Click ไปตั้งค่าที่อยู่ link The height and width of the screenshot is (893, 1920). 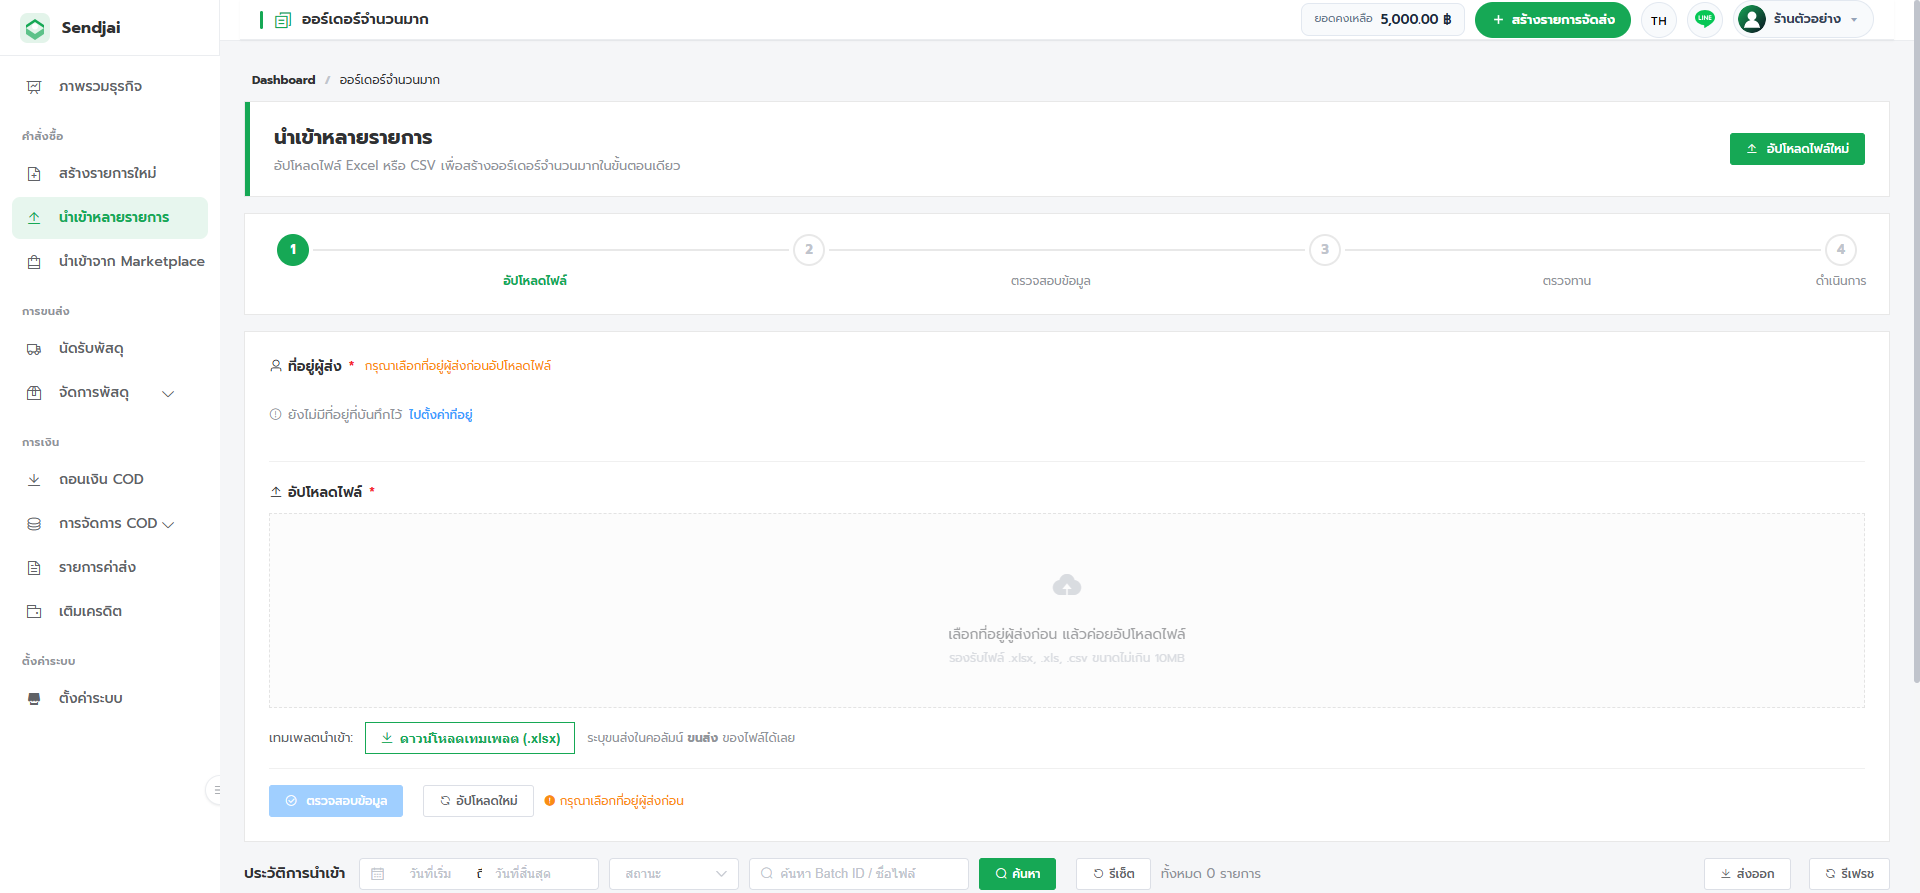point(441,415)
